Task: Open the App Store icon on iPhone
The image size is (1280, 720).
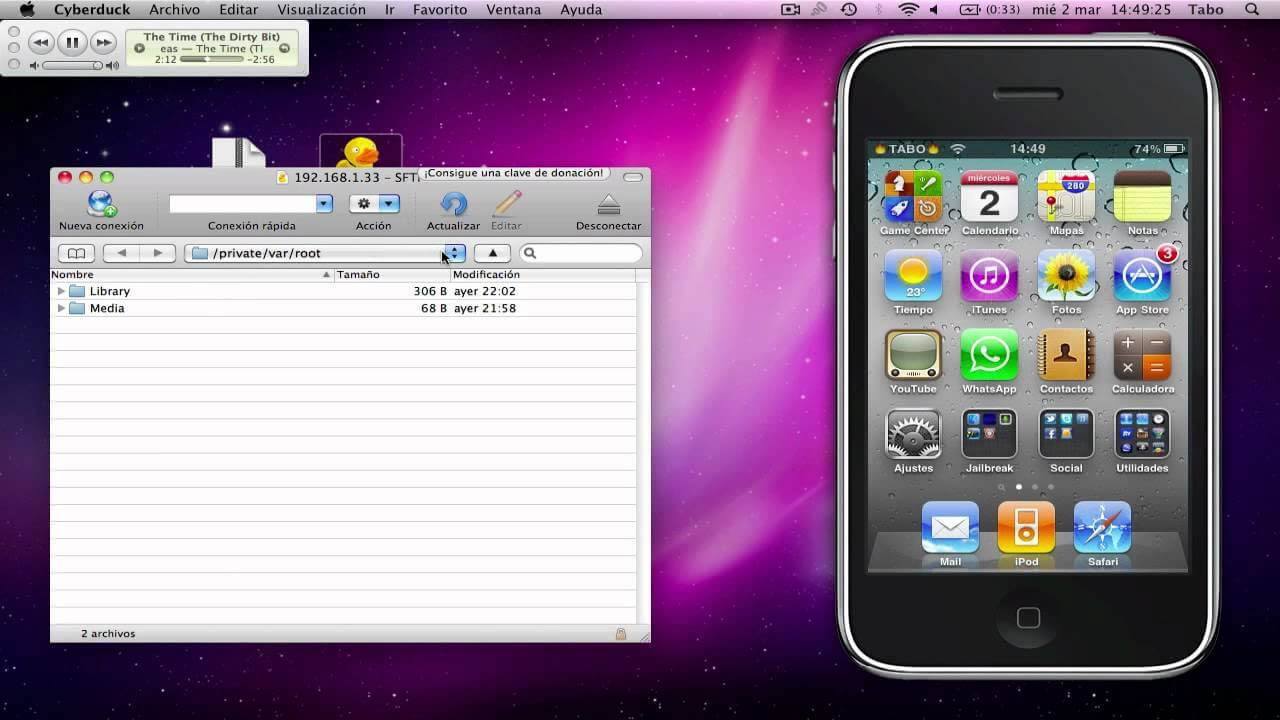Action: click(1142, 276)
